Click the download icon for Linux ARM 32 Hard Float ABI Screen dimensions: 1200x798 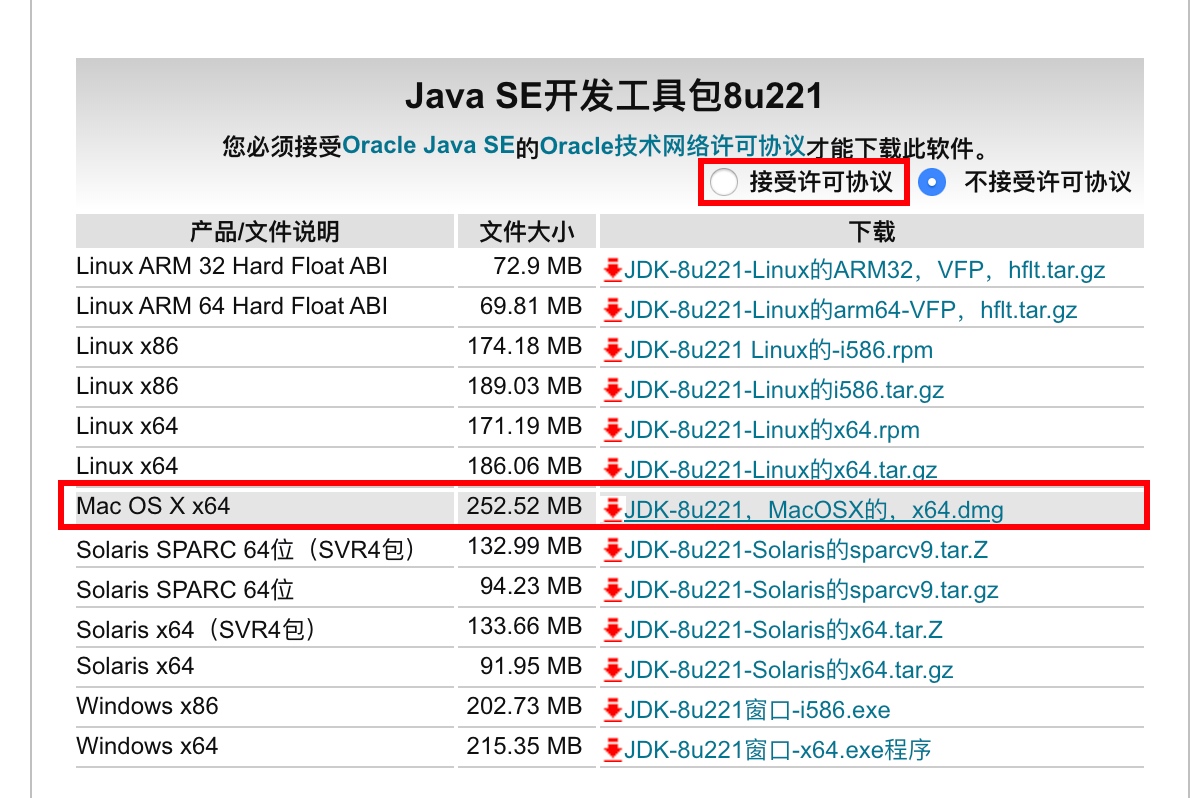coord(614,267)
